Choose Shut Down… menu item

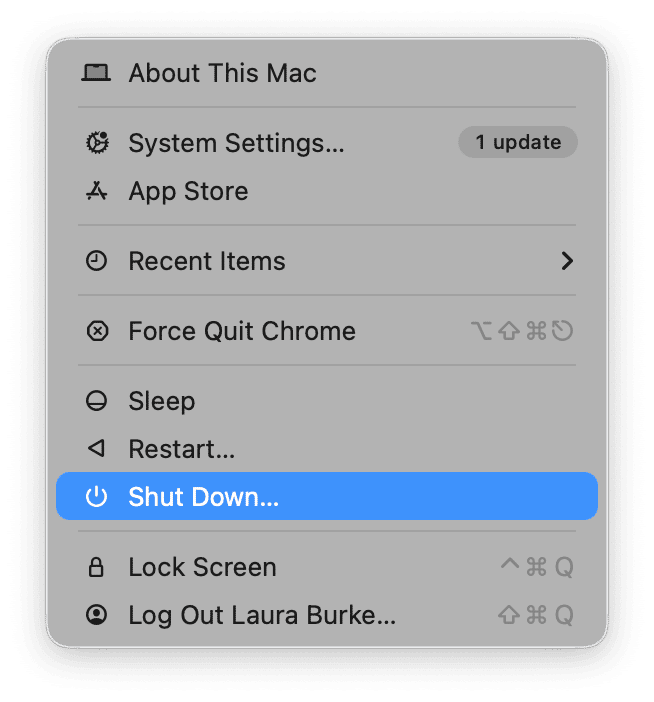204,497
